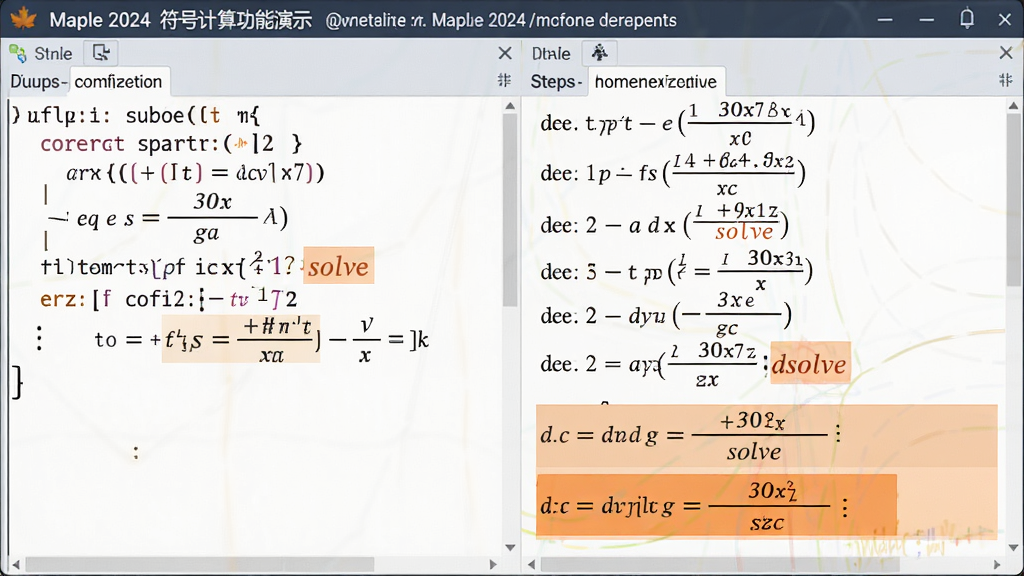Select the Duups- tab label

point(38,82)
